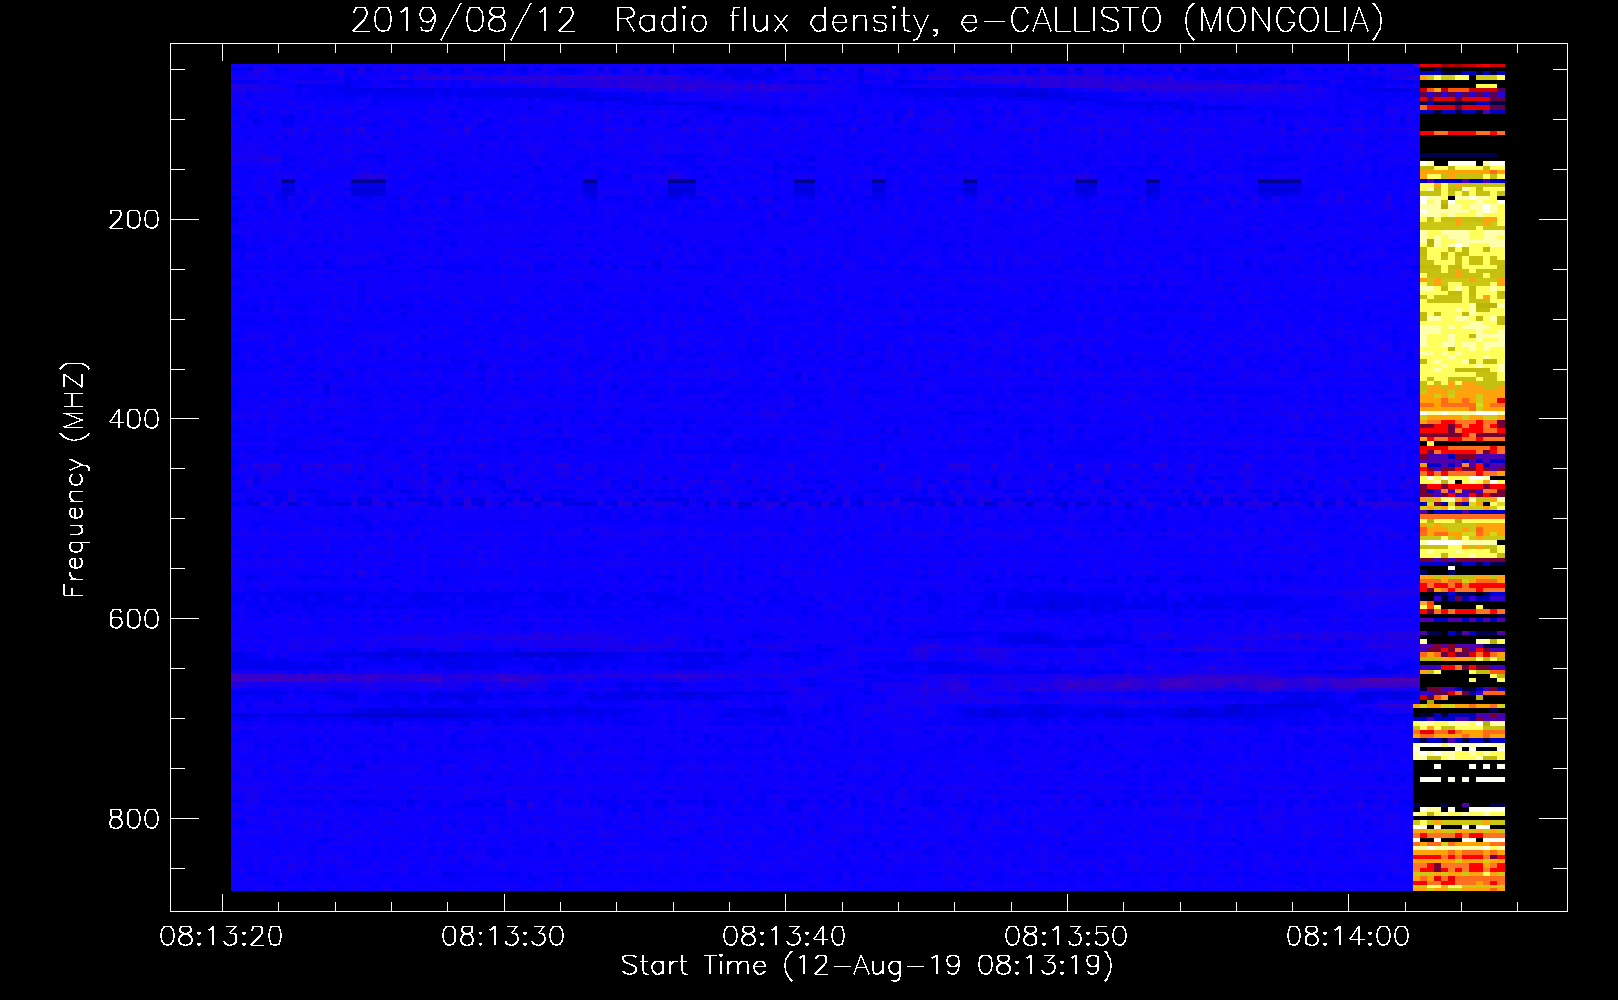Click the 08:13:40 time tick label
Image resolution: width=1618 pixels, height=1000 pixels.
(784, 937)
